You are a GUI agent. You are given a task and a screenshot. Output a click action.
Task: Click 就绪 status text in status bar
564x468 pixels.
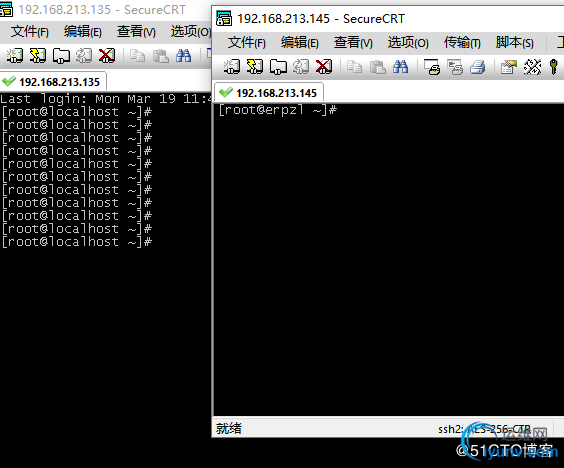(229, 428)
